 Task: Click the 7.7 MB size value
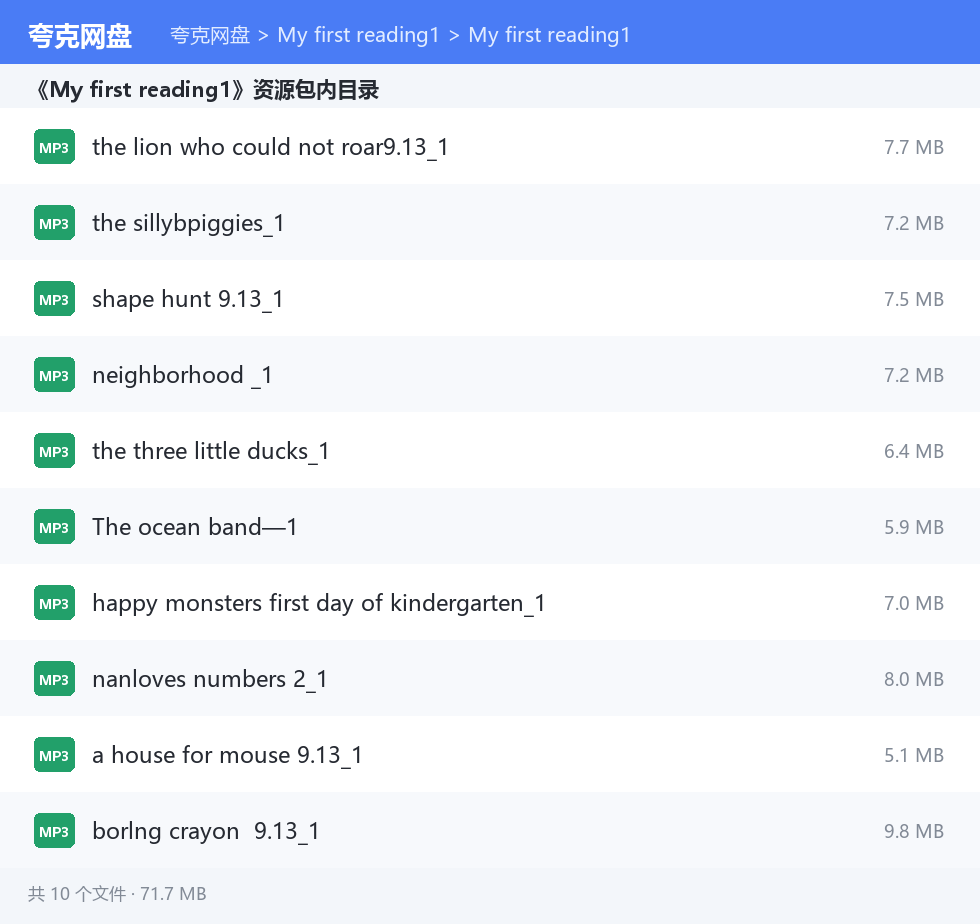(914, 148)
